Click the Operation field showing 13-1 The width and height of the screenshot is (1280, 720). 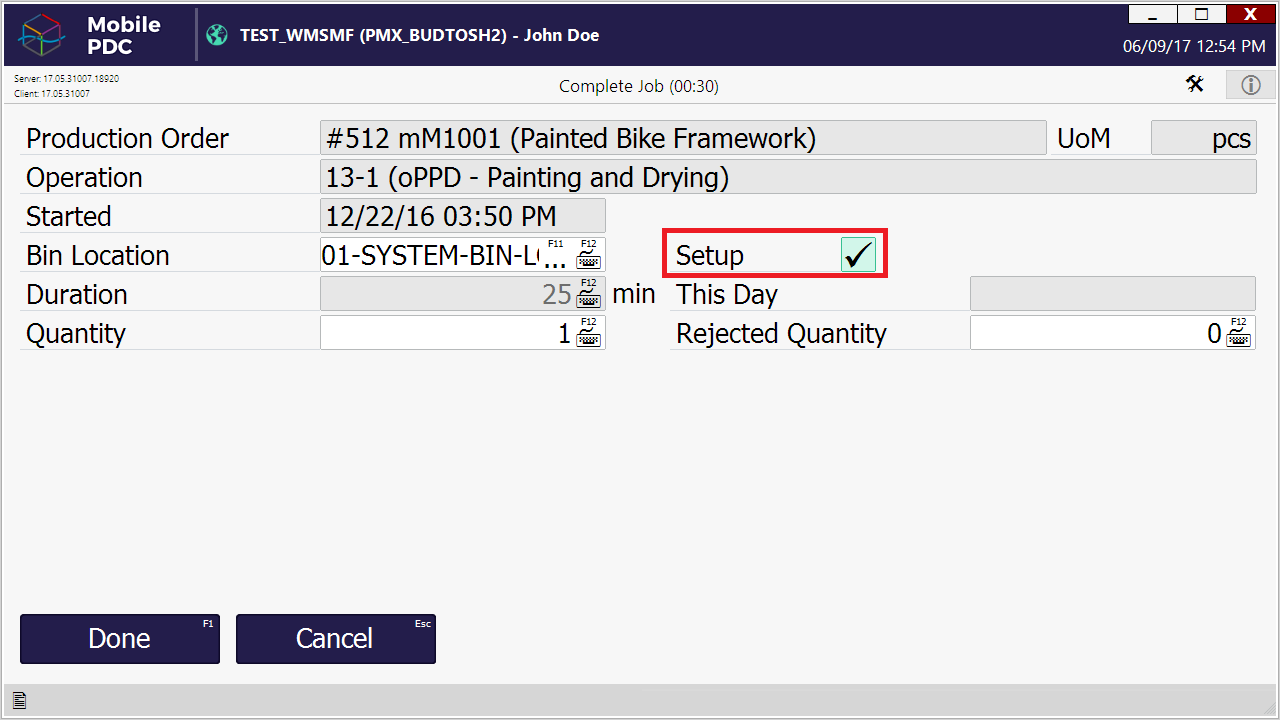pyautogui.click(x=788, y=177)
